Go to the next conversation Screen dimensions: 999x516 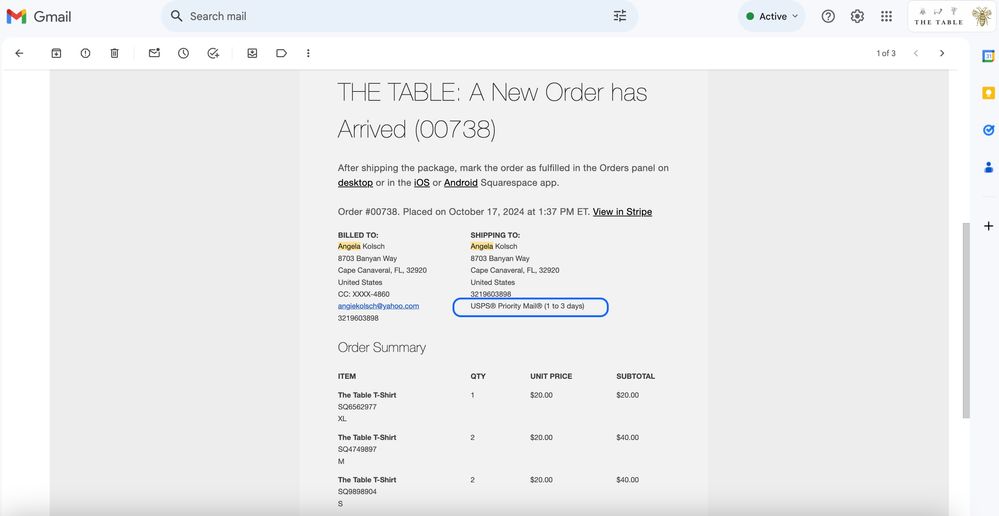pyautogui.click(x=941, y=53)
